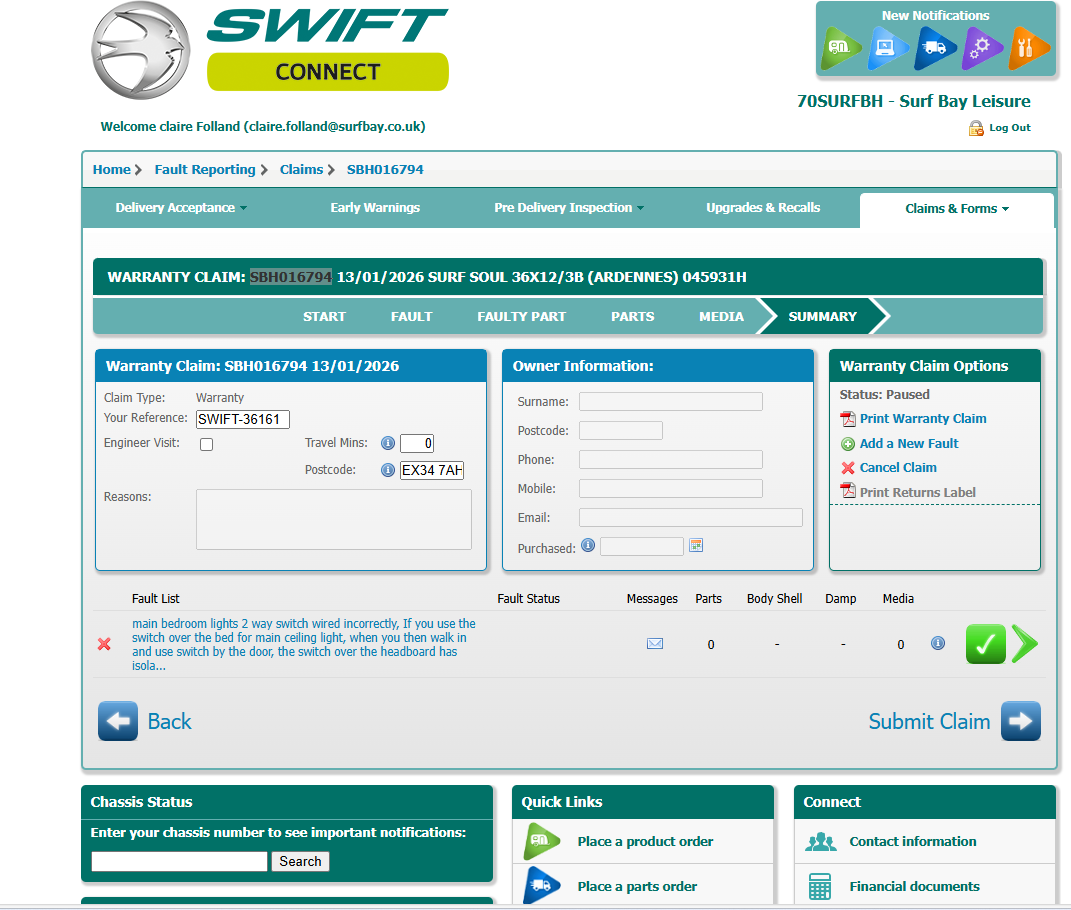Image resolution: width=1071 pixels, height=910 pixels.
Task: Click the Submit Claim text
Action: 929,721
